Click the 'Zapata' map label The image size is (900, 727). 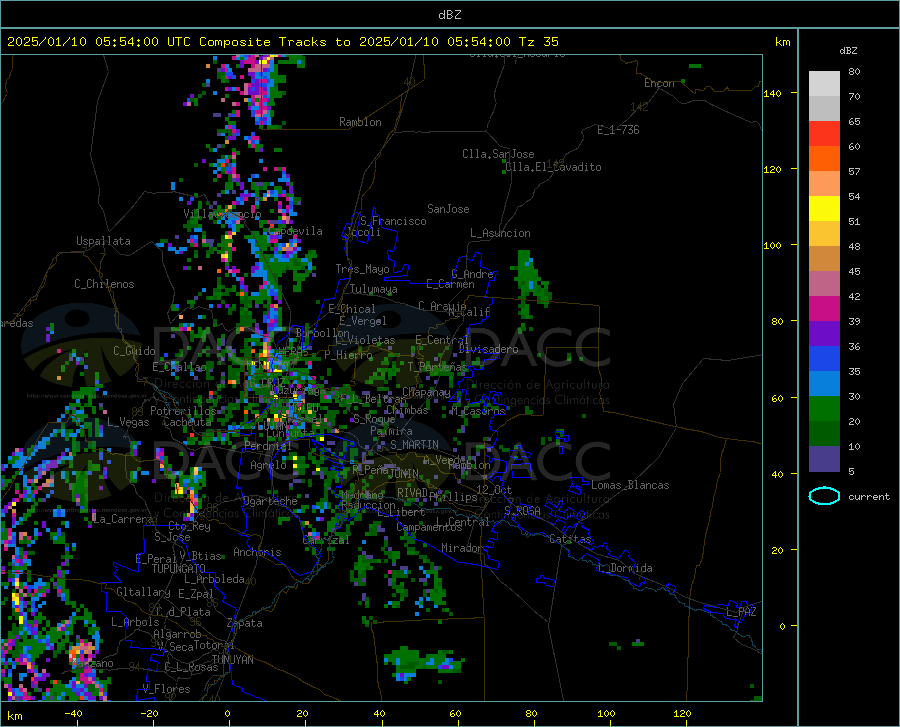[245, 623]
